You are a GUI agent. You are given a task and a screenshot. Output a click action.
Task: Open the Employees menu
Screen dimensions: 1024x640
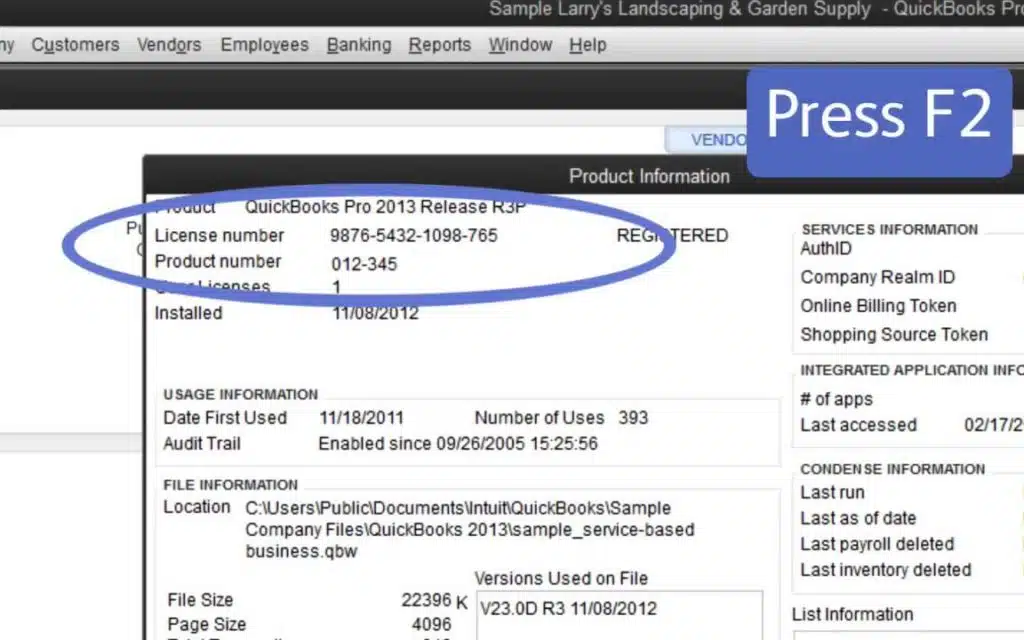point(264,44)
